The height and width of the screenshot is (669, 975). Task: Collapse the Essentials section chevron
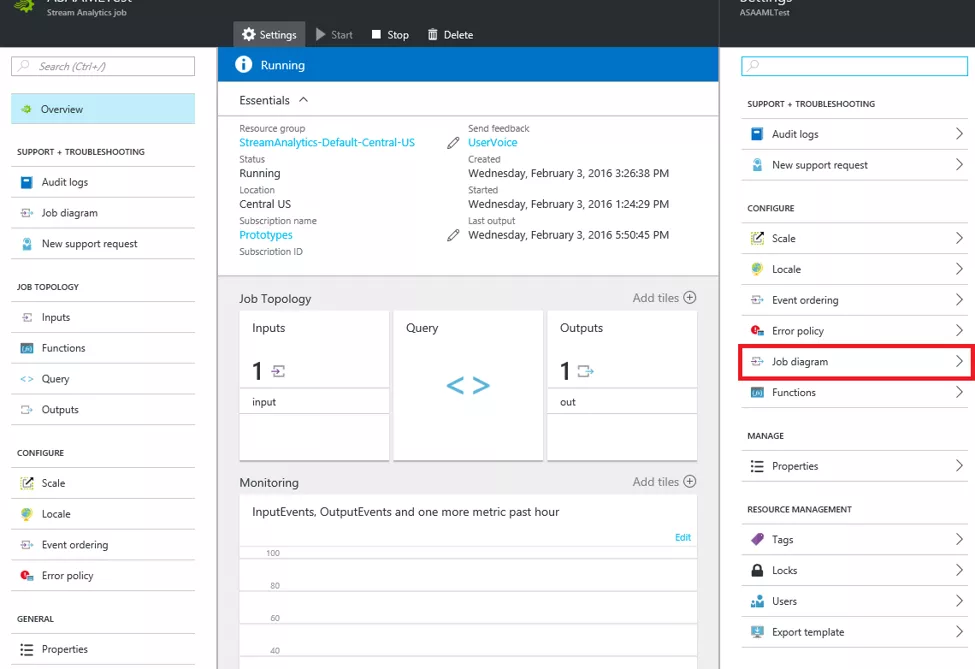coord(303,99)
